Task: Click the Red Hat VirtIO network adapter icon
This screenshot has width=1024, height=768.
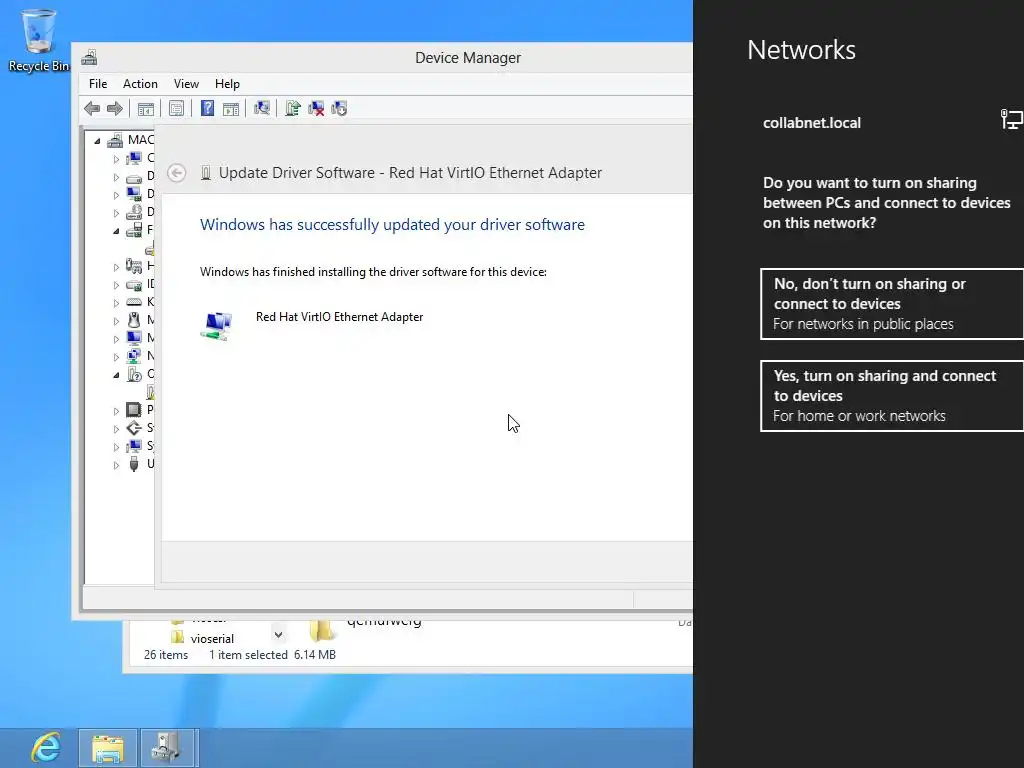Action: coord(217,326)
